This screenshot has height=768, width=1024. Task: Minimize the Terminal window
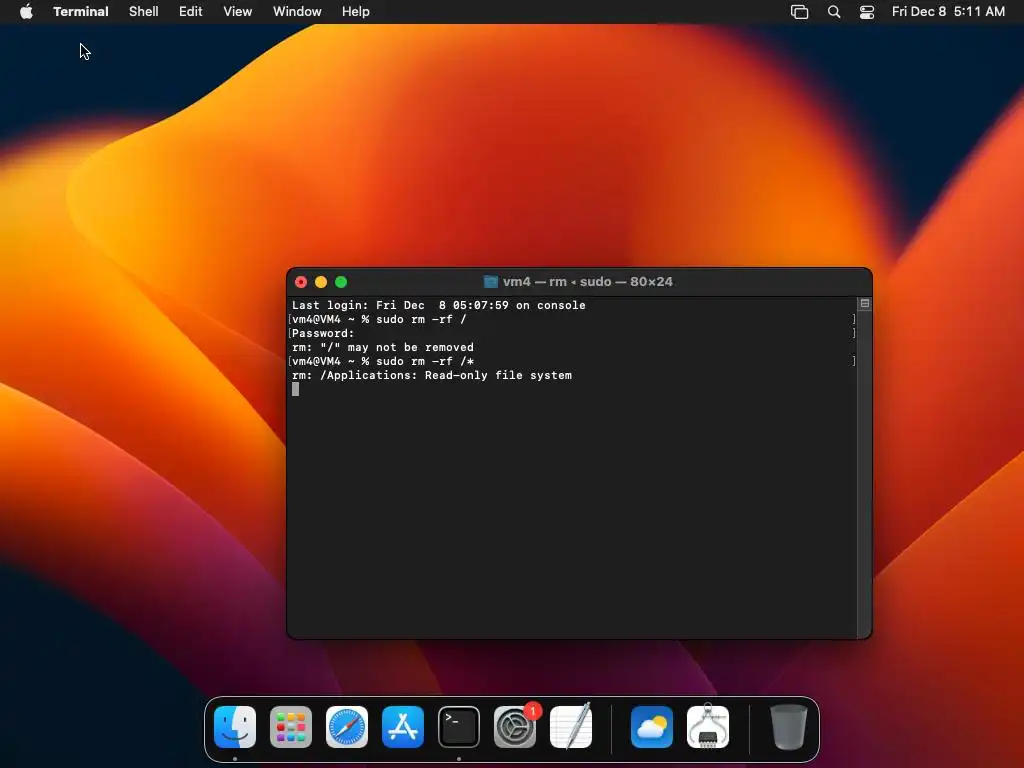(x=321, y=282)
